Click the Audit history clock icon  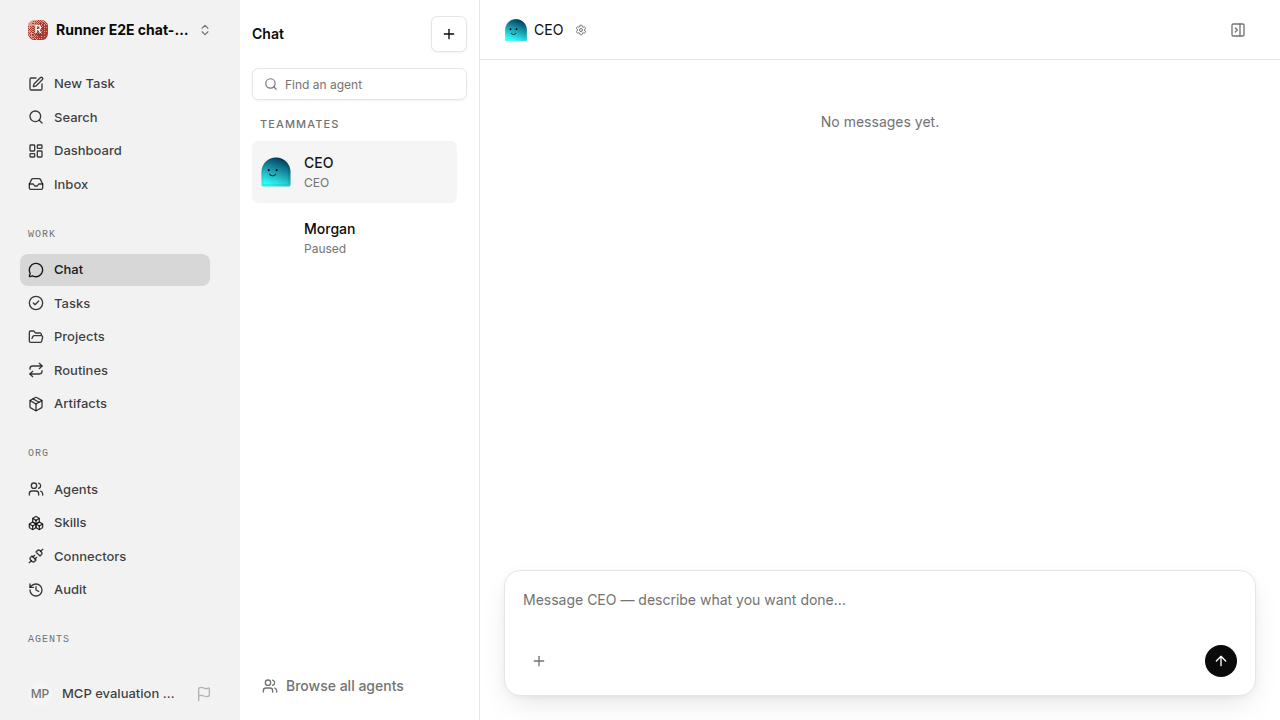(36, 590)
